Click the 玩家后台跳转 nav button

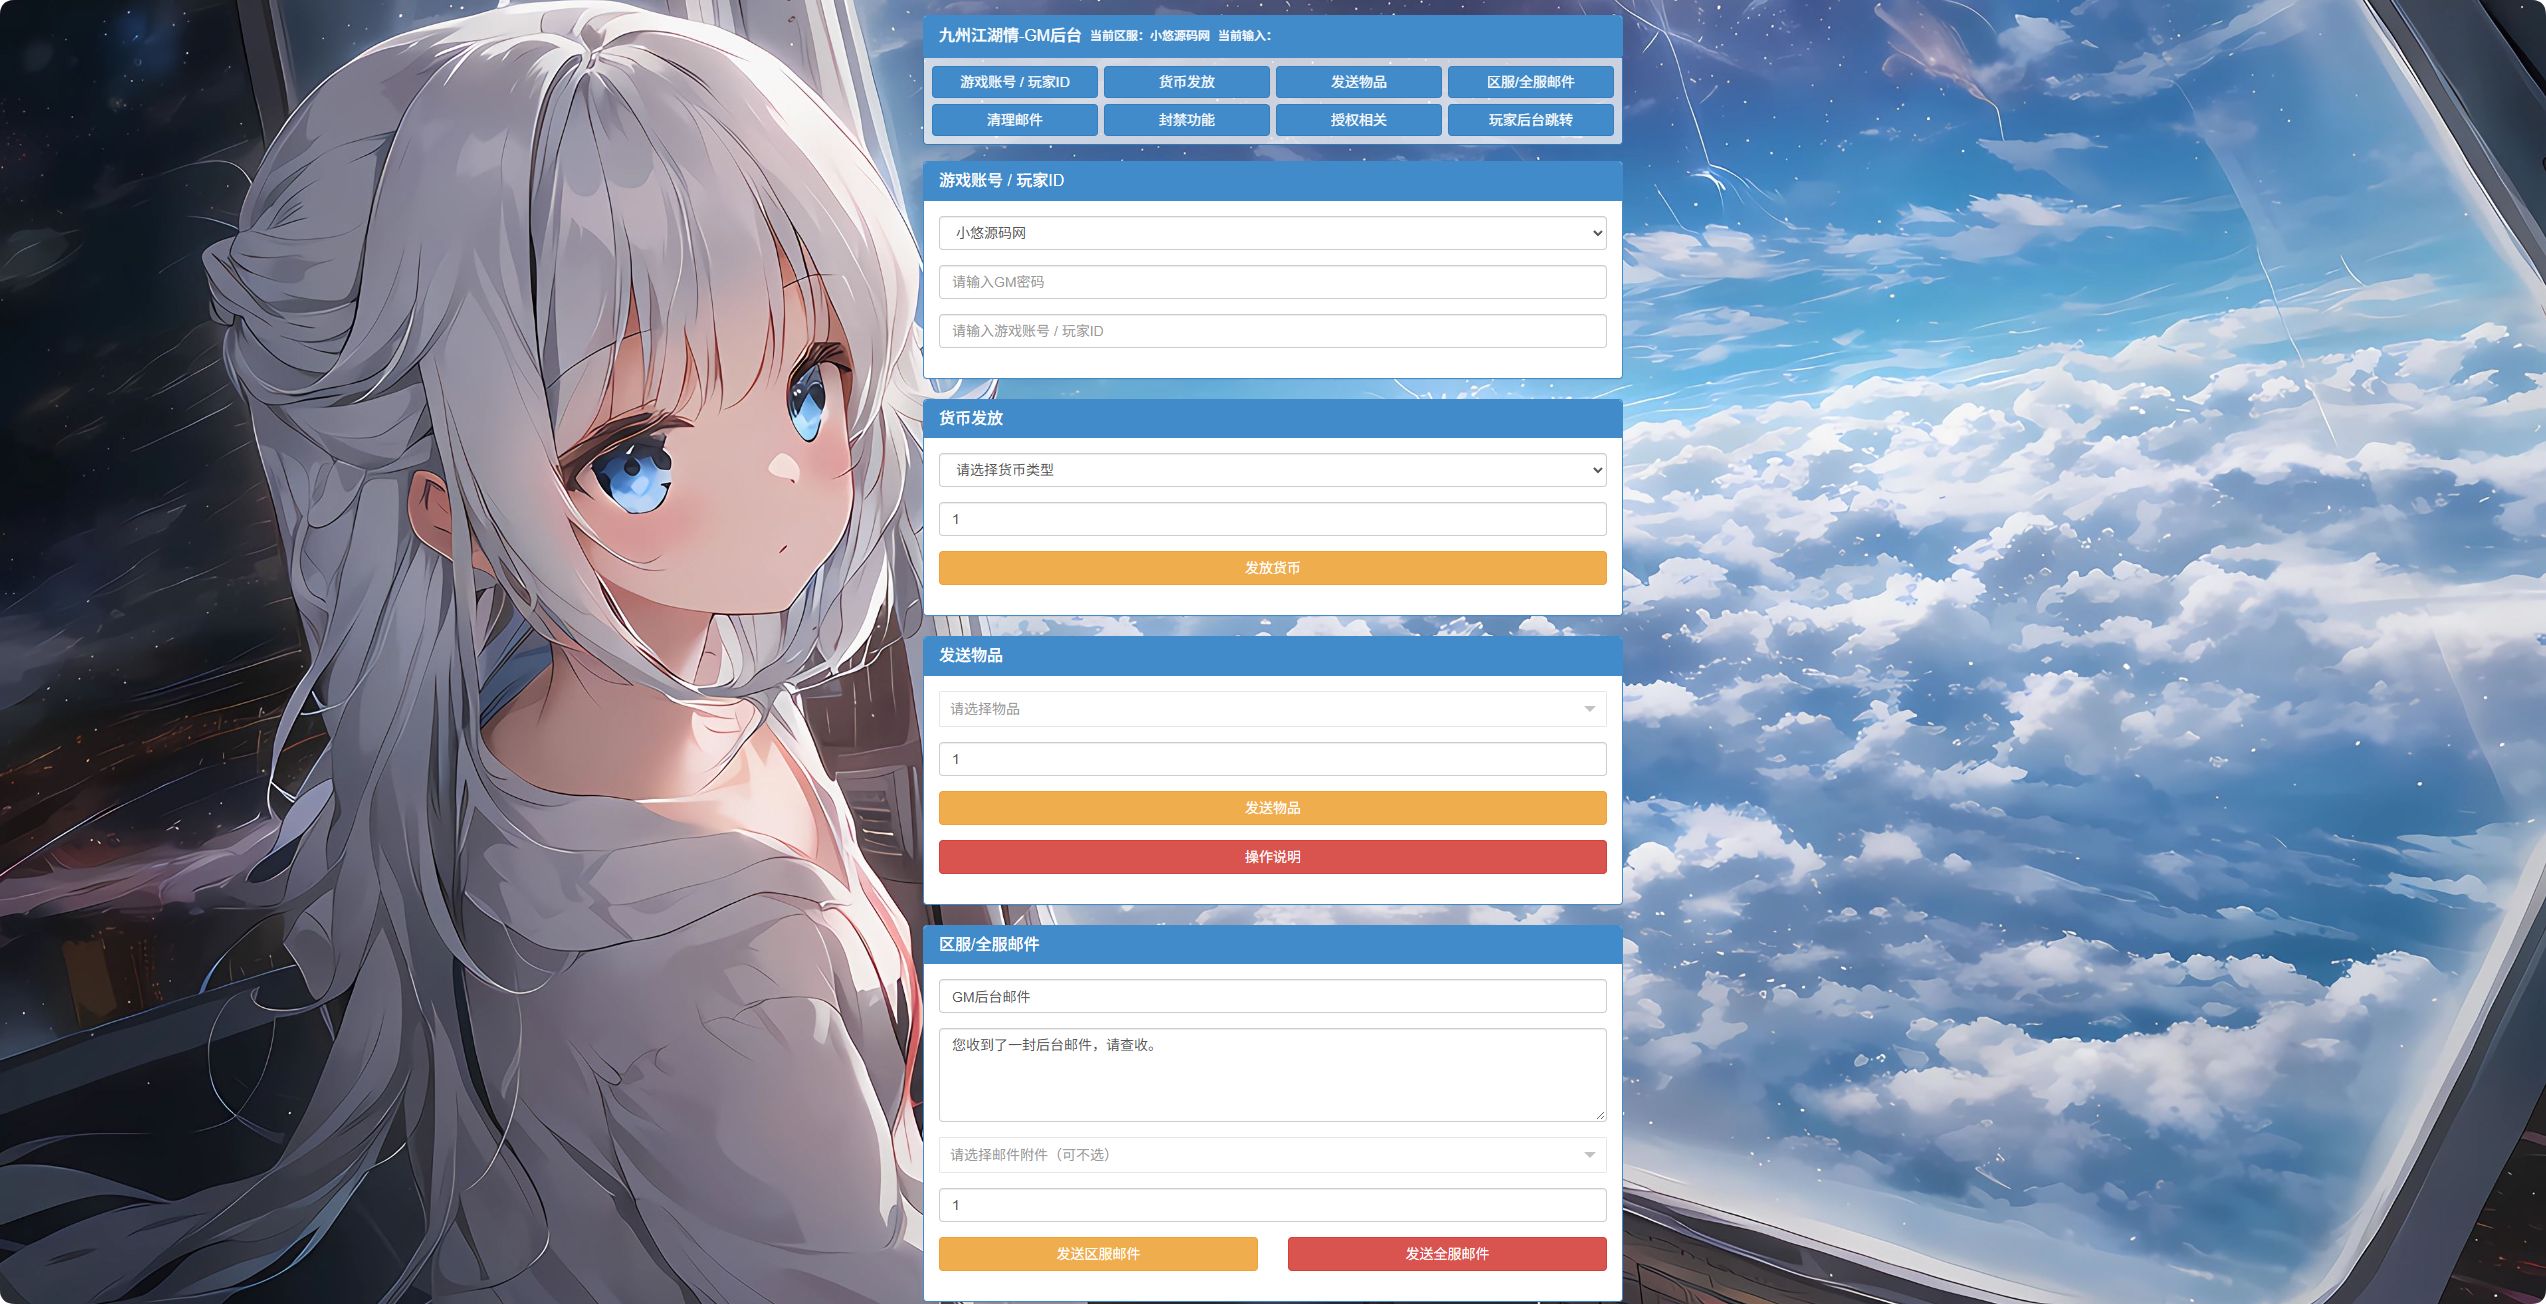coord(1530,120)
